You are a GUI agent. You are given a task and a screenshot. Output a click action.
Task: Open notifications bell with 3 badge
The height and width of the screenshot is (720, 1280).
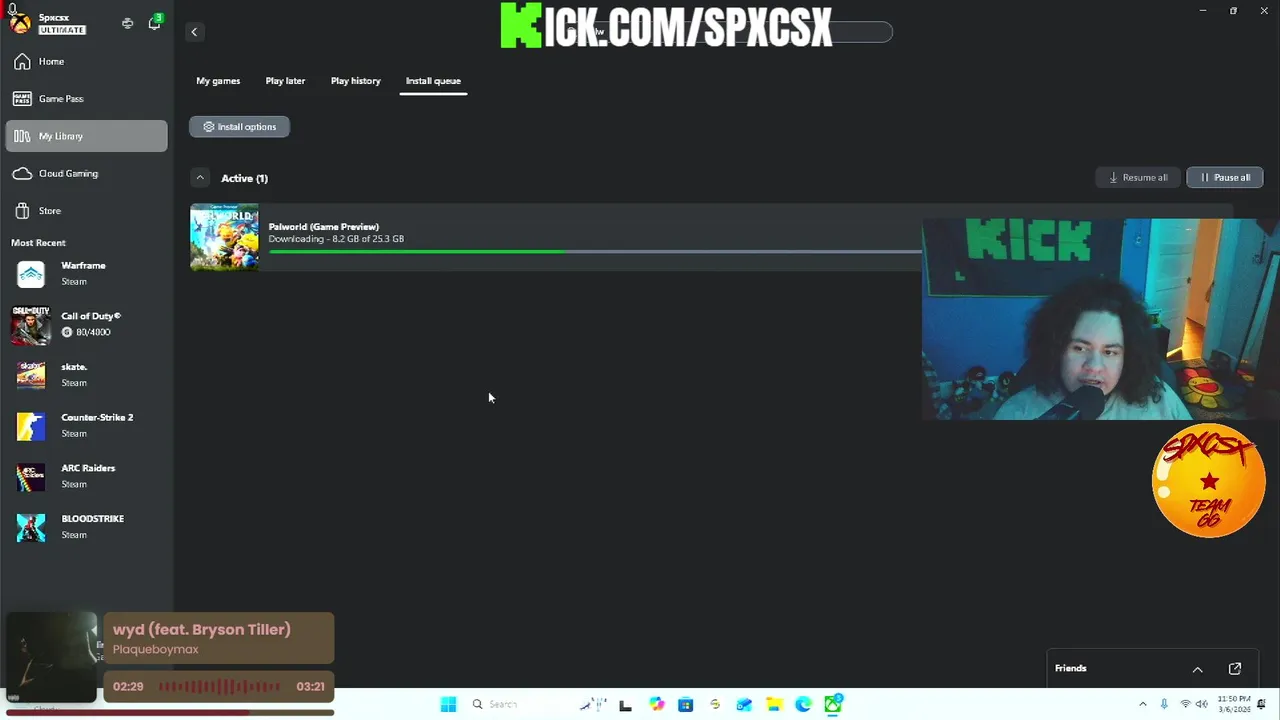(154, 23)
